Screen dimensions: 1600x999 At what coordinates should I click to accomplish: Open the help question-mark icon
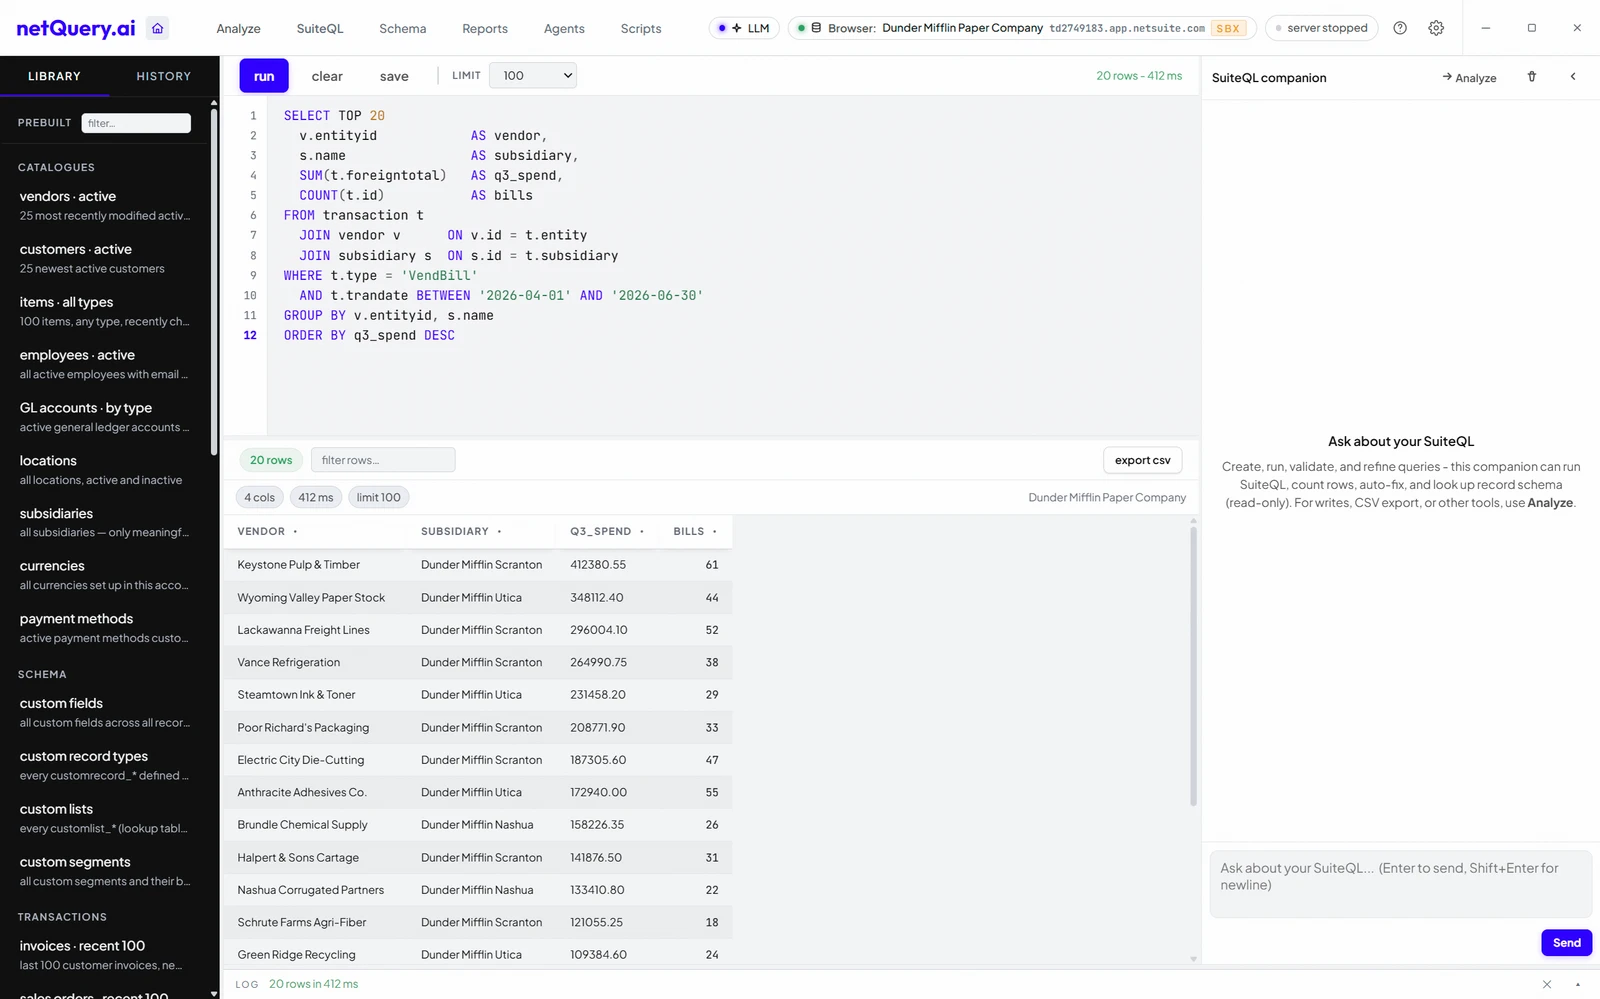[1400, 28]
